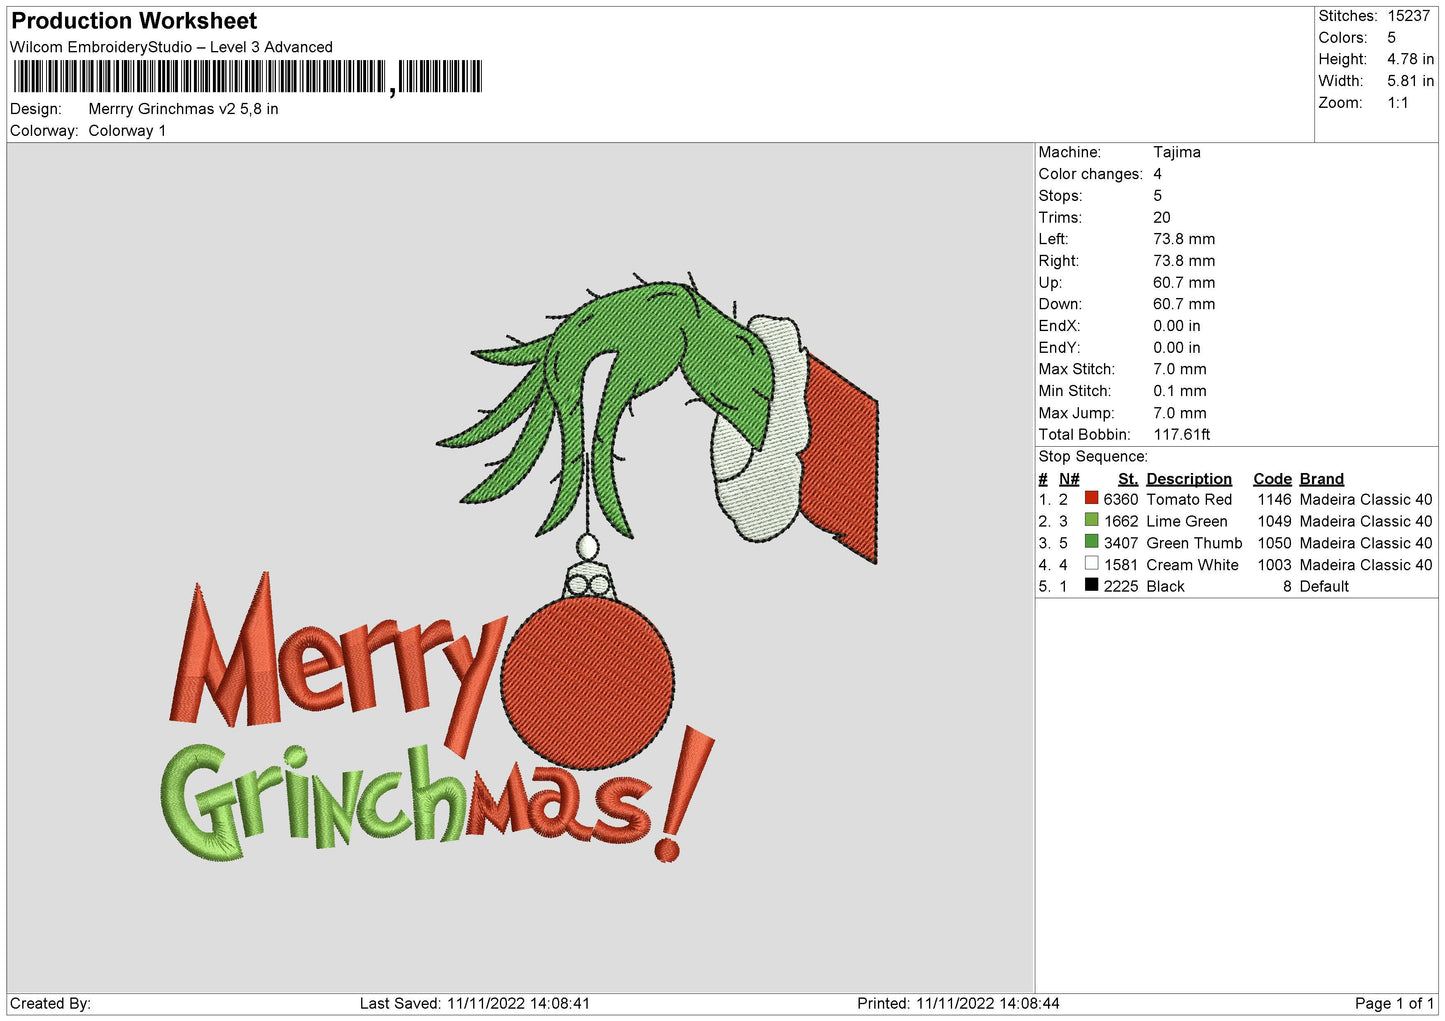The image size is (1445, 1021).
Task: Click the Brand column header
Action: [1322, 479]
